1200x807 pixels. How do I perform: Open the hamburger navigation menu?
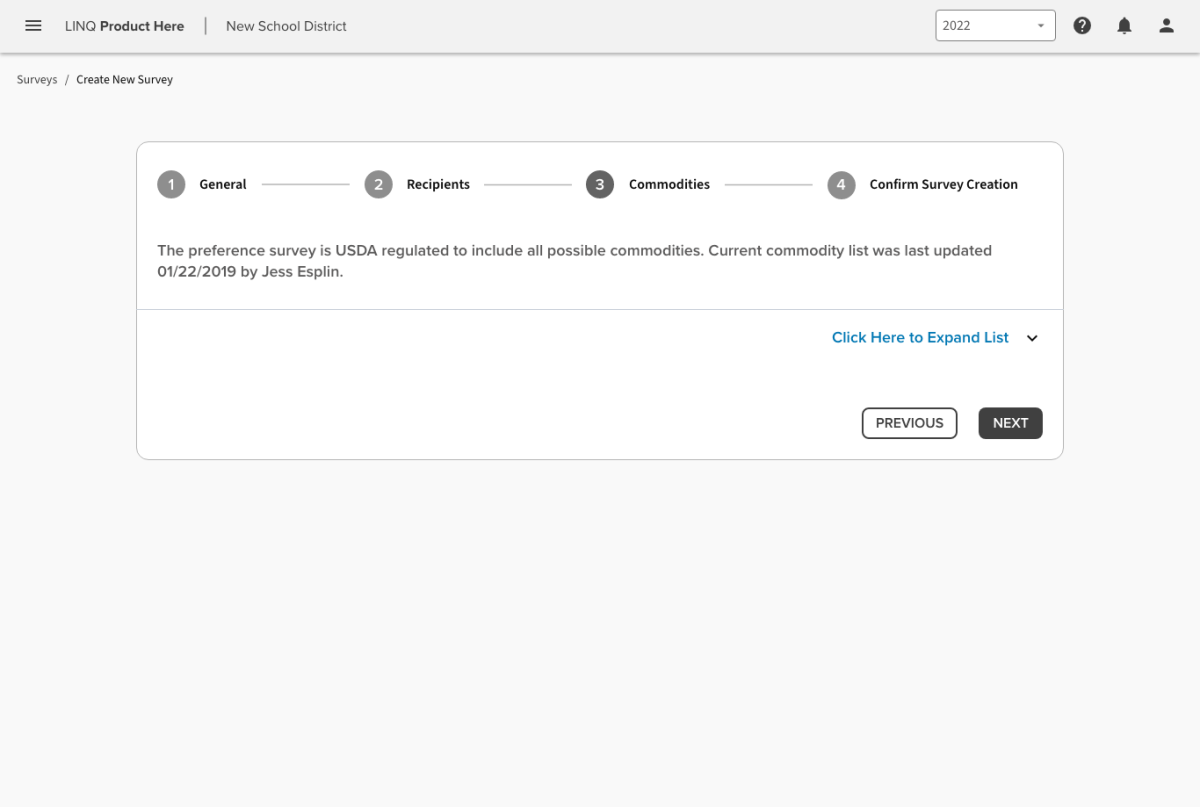coord(33,26)
